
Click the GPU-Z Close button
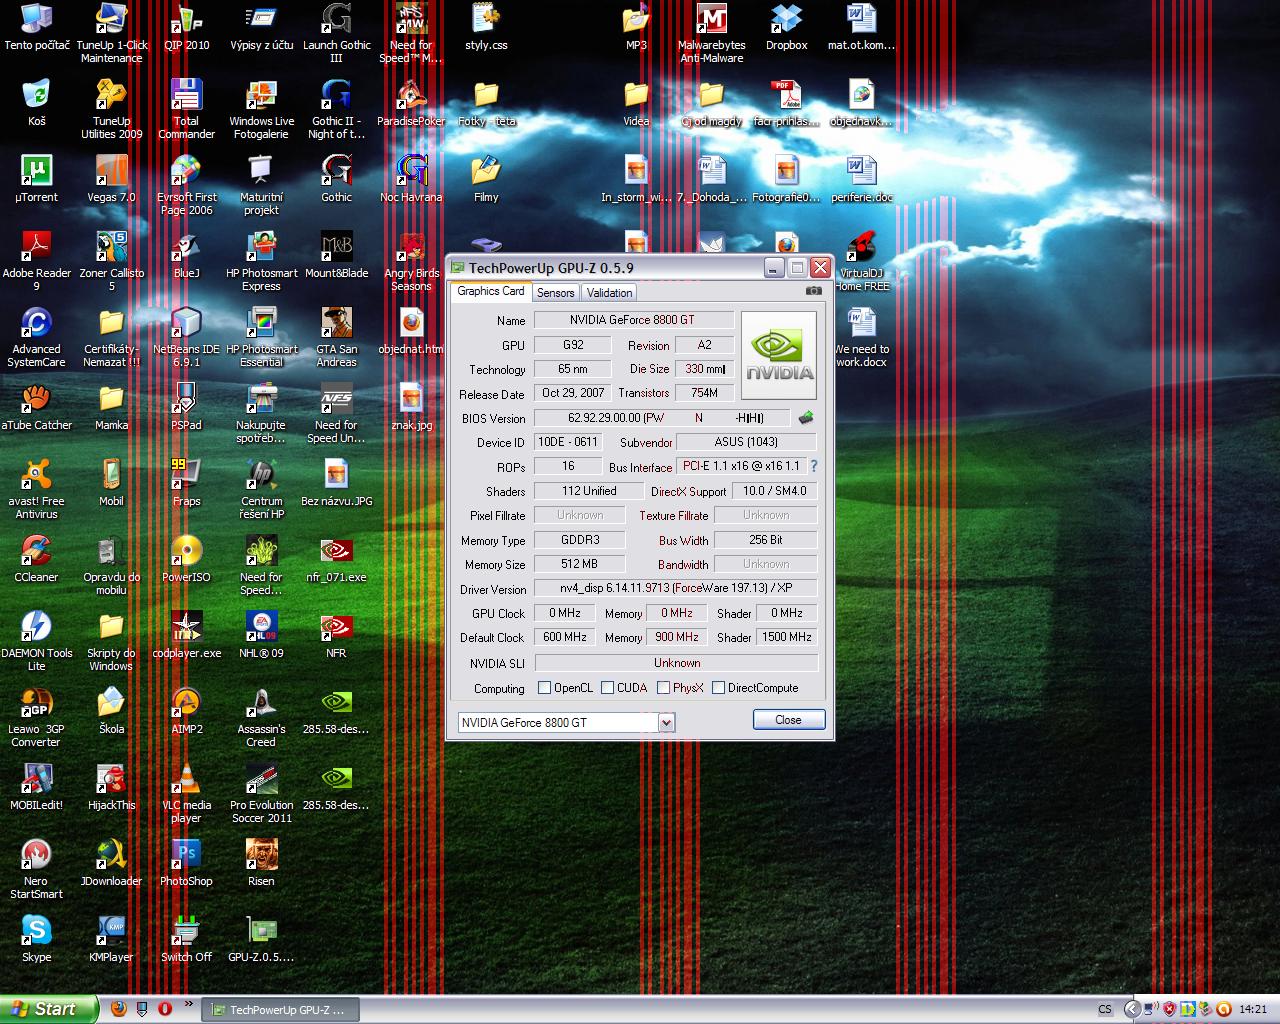point(788,720)
